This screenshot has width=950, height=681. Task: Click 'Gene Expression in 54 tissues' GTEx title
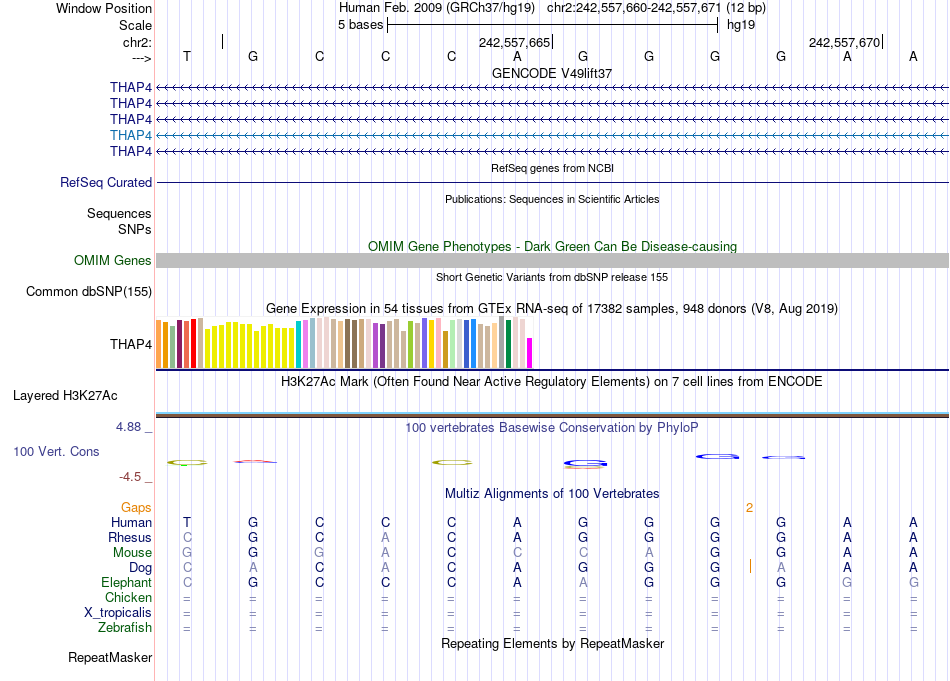pos(552,309)
